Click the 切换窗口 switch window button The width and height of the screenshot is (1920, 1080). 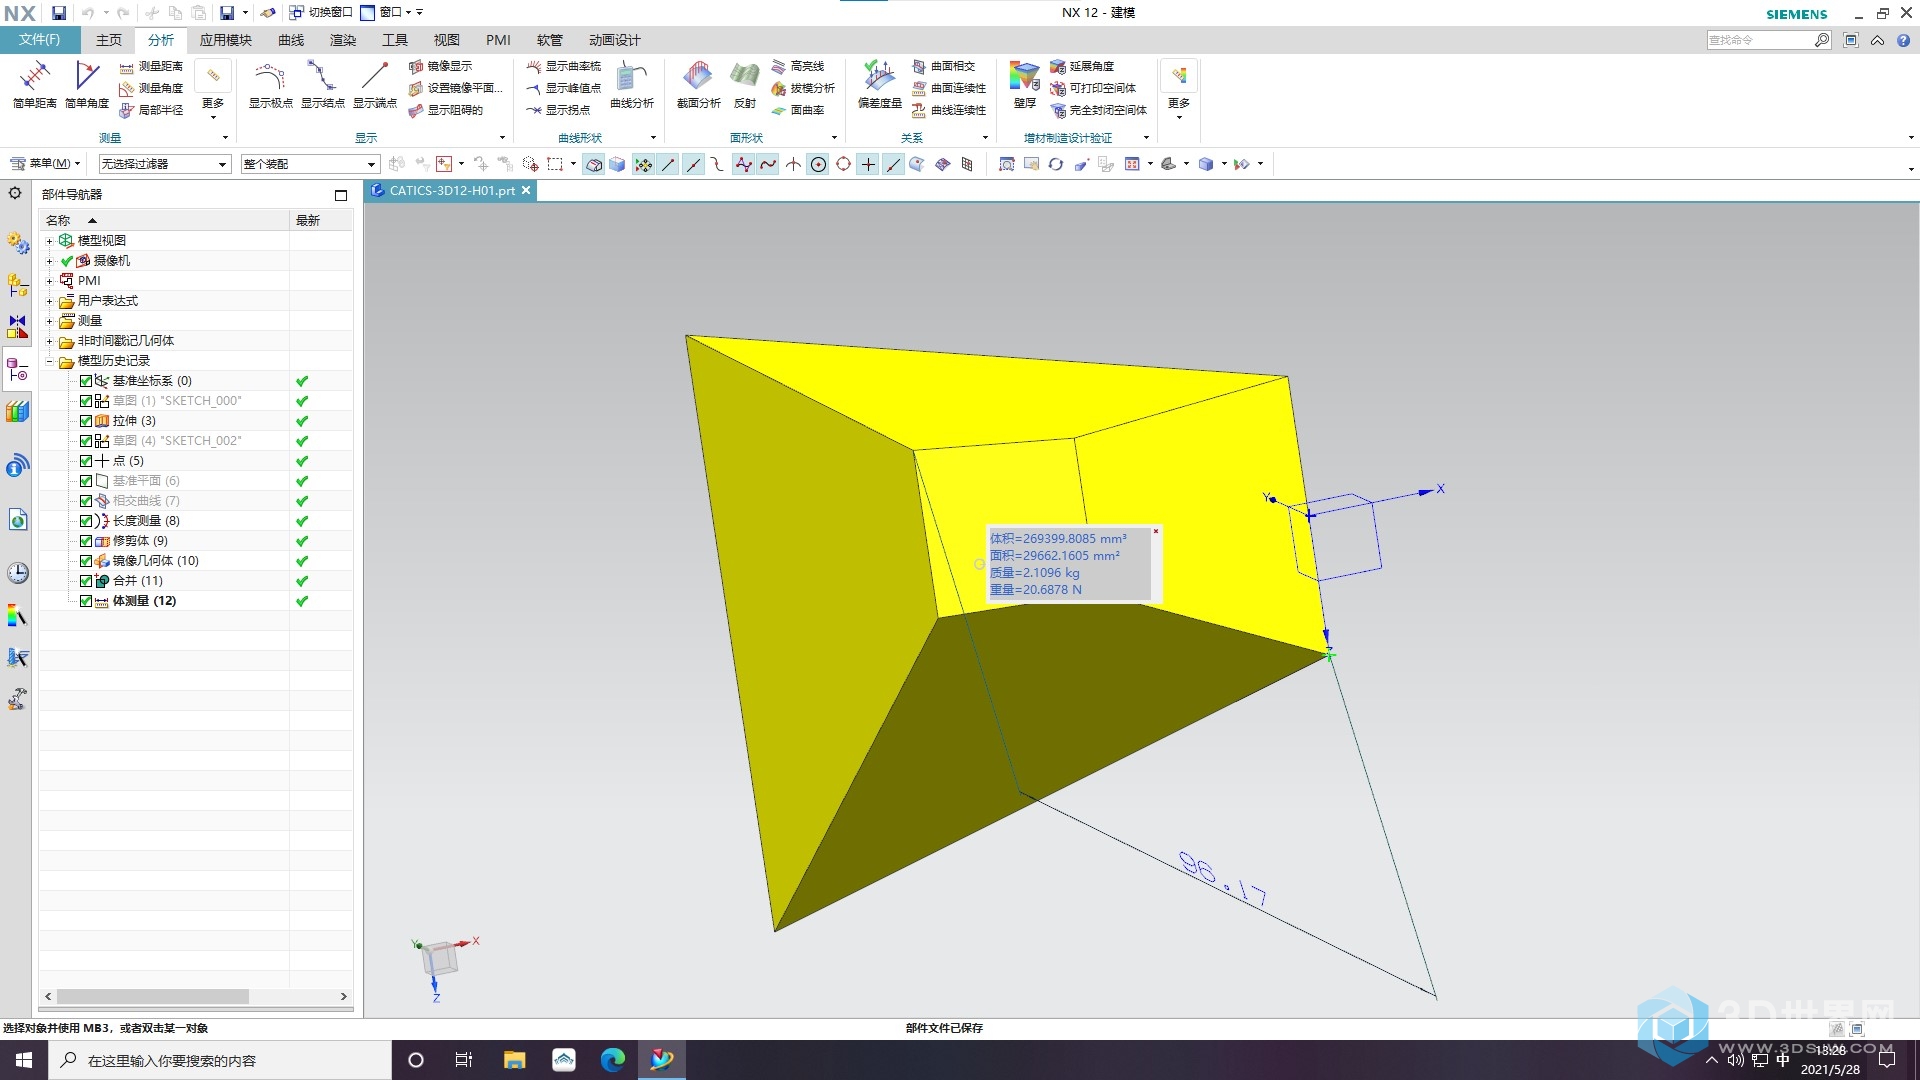pyautogui.click(x=321, y=13)
